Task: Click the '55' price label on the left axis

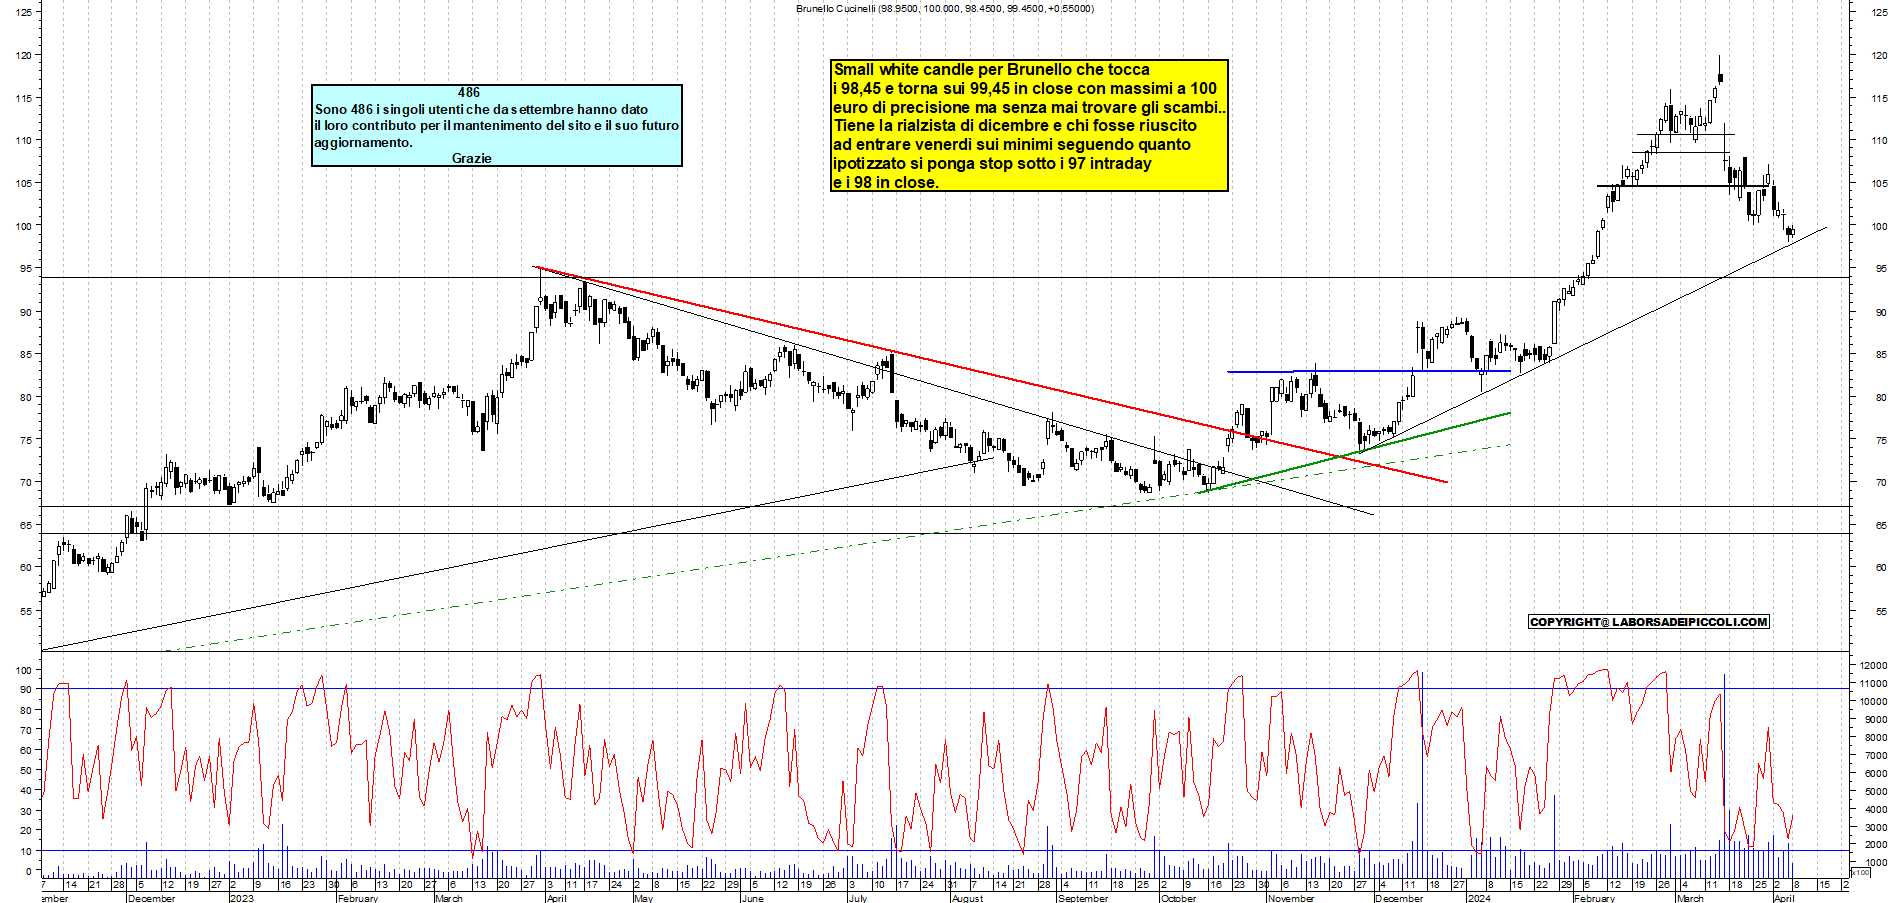Action: (26, 611)
